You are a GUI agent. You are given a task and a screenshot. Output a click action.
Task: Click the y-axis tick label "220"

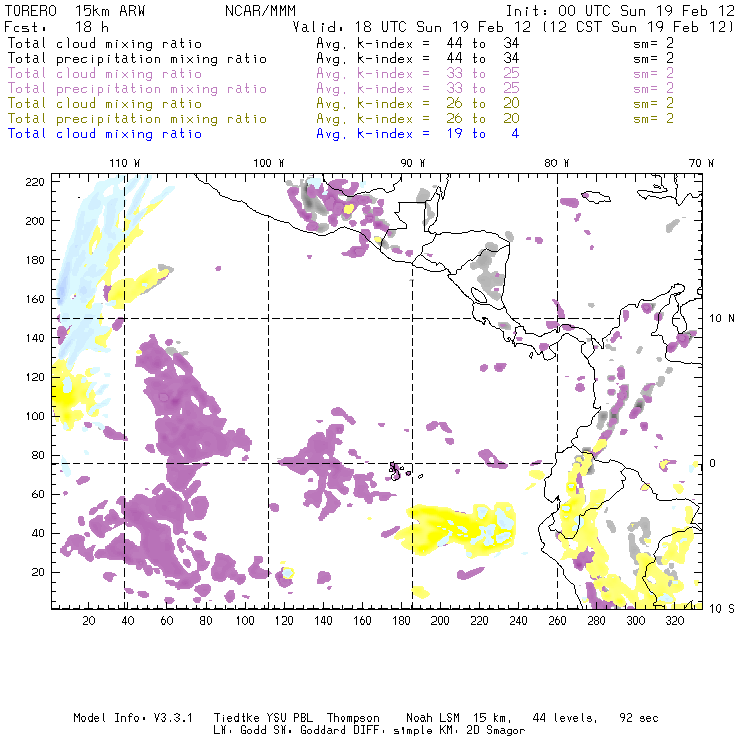tap(35, 182)
